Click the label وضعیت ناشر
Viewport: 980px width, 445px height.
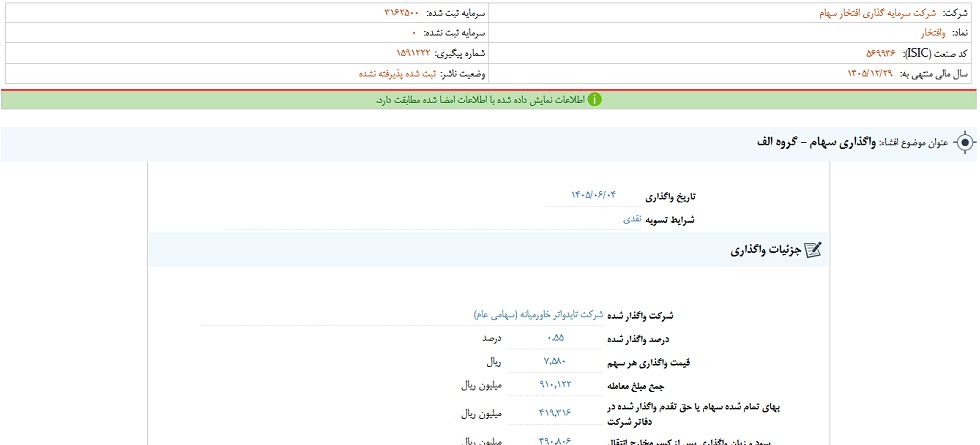[x=462, y=74]
